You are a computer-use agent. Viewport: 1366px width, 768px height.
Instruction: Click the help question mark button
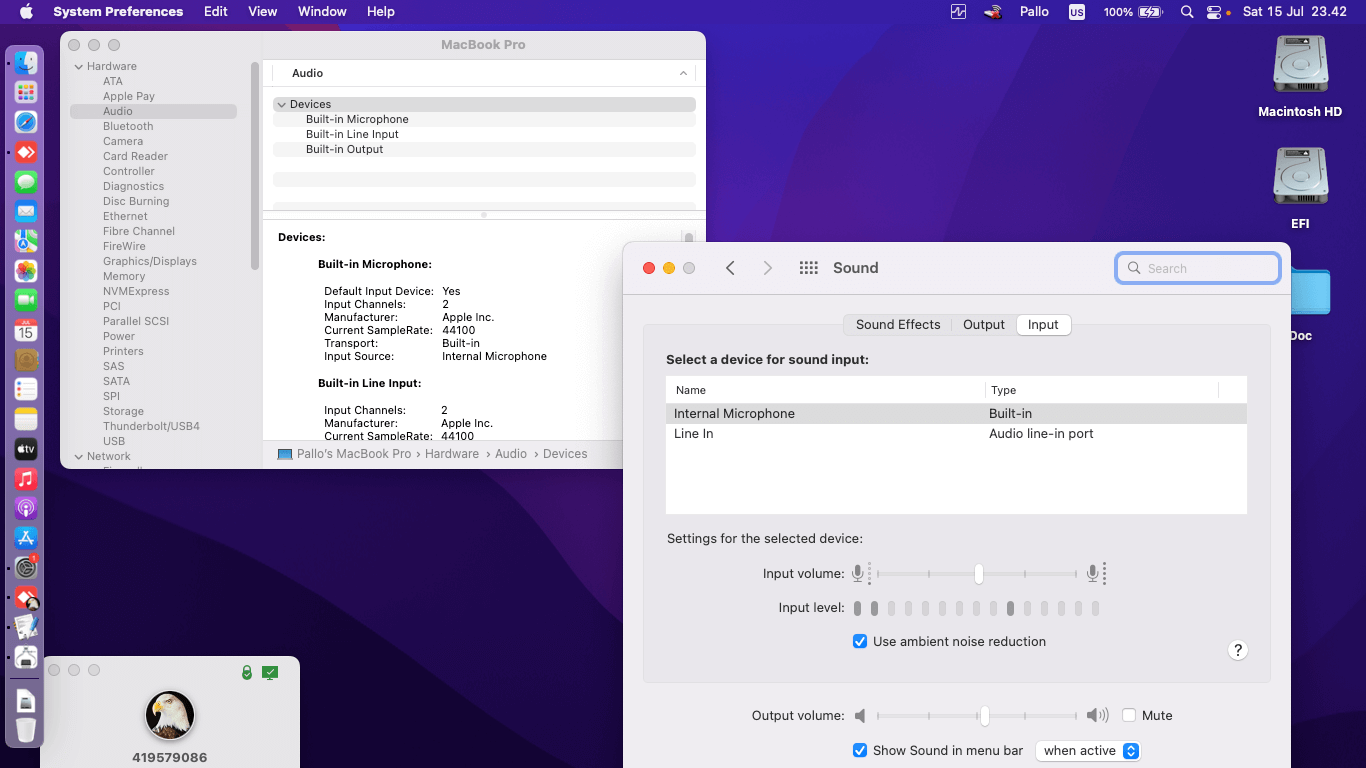tap(1238, 650)
